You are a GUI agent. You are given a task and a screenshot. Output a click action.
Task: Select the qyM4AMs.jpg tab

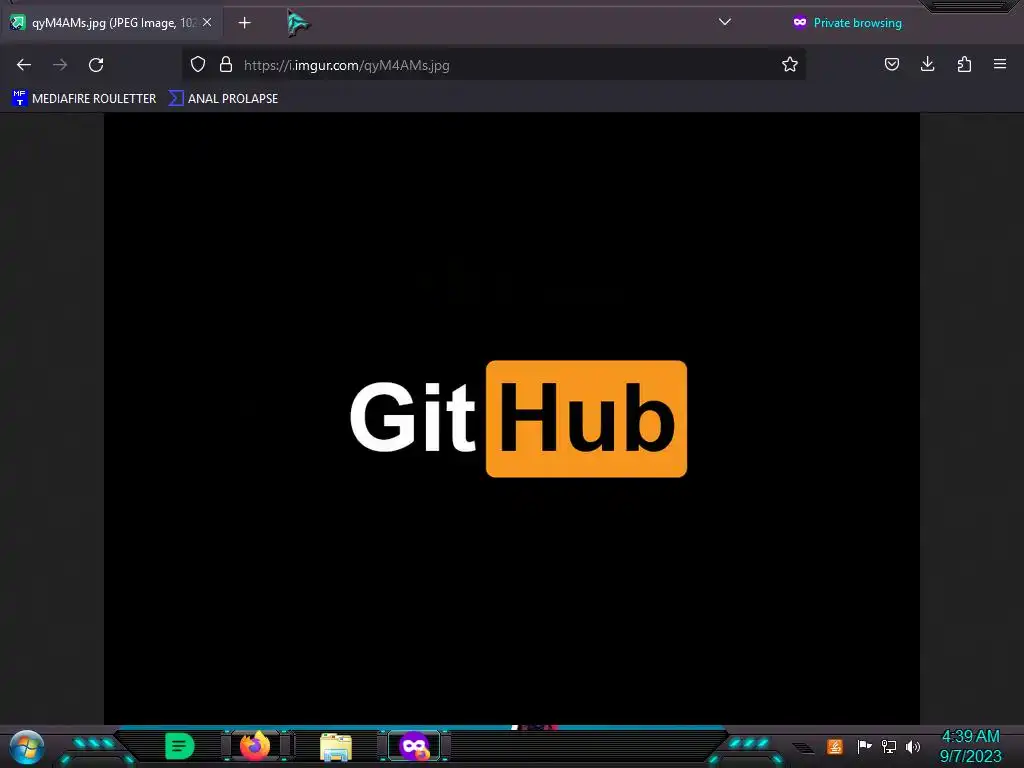tap(112, 23)
